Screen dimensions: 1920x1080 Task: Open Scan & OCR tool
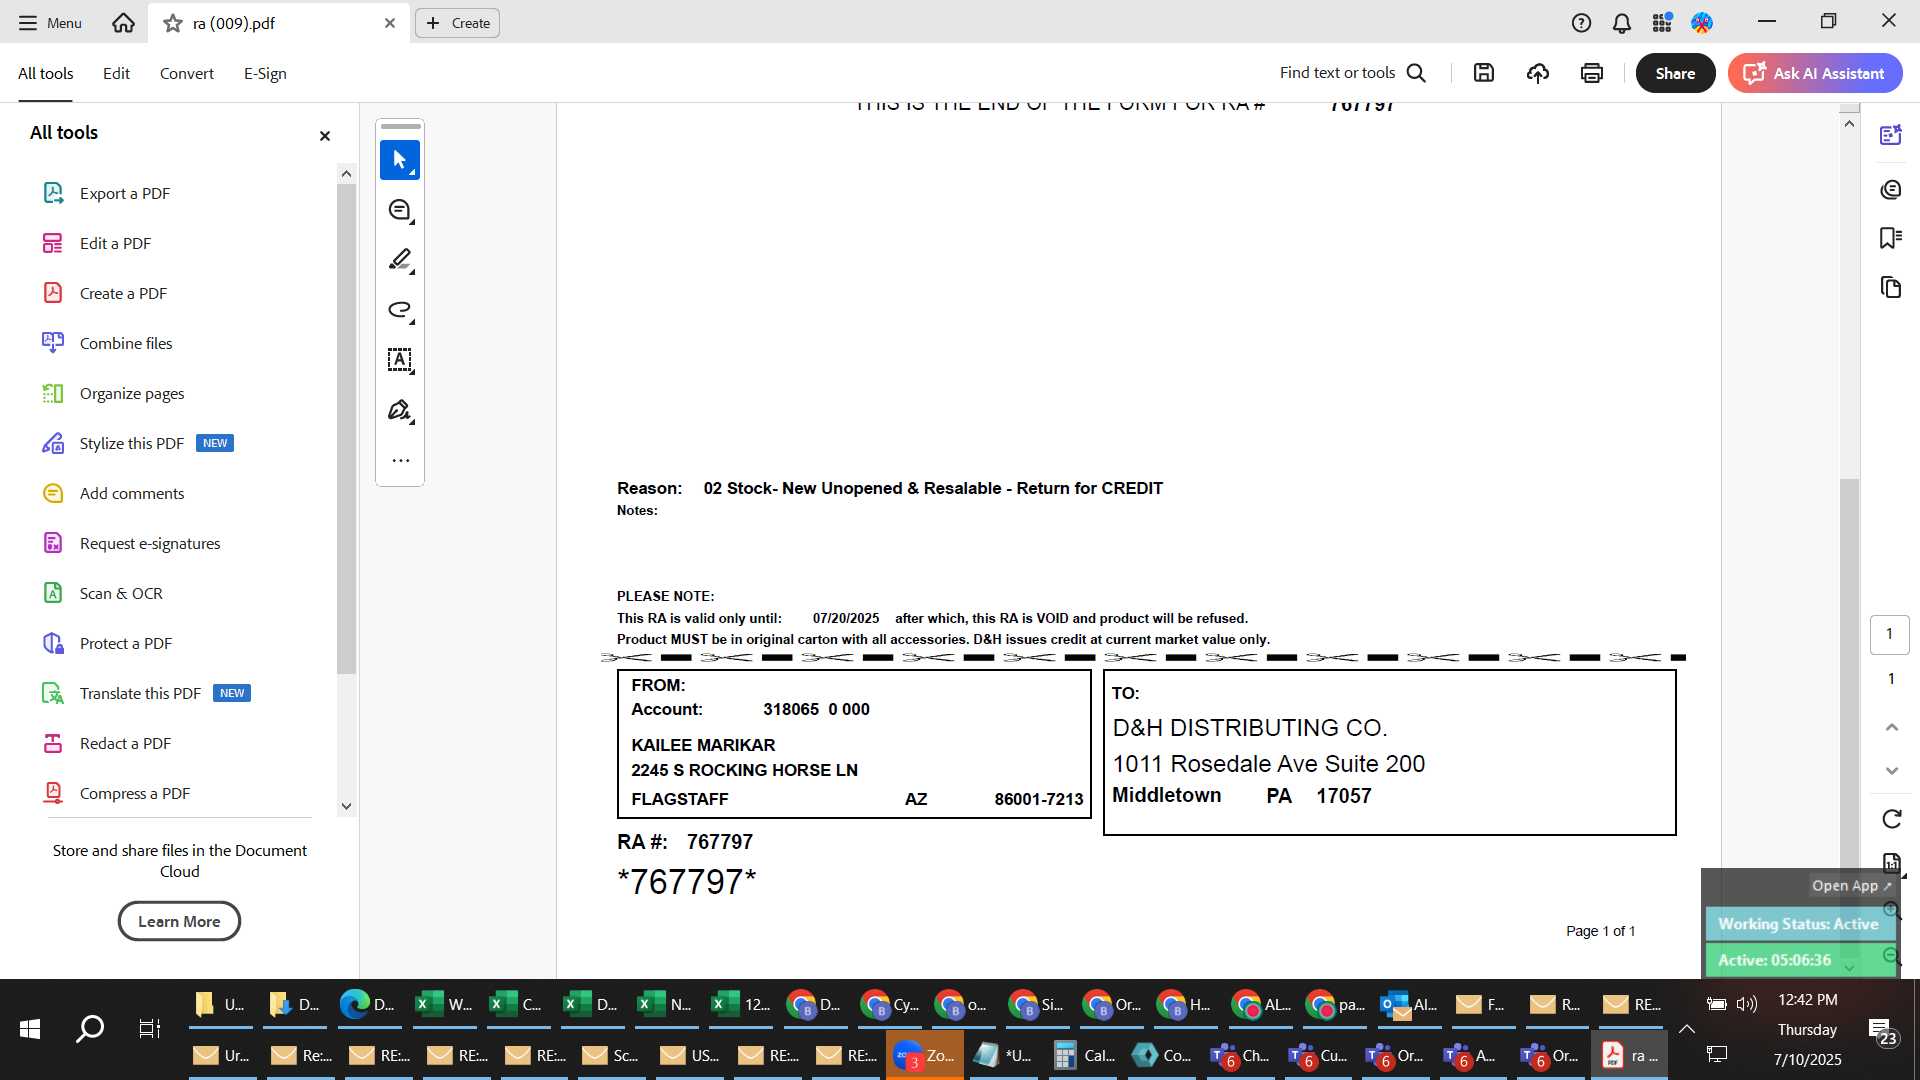coord(121,593)
